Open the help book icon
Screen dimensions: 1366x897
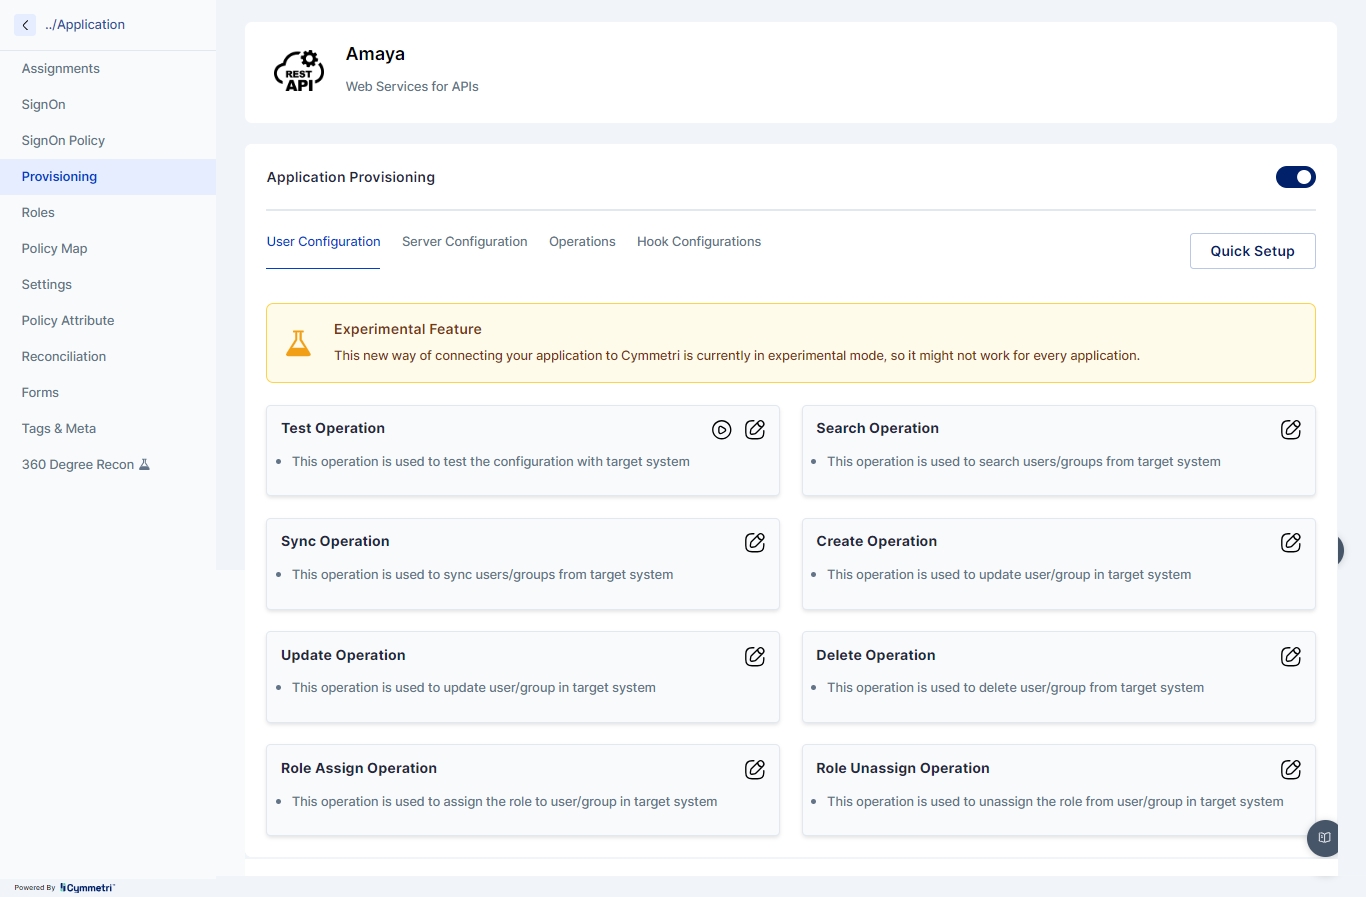pos(1324,838)
